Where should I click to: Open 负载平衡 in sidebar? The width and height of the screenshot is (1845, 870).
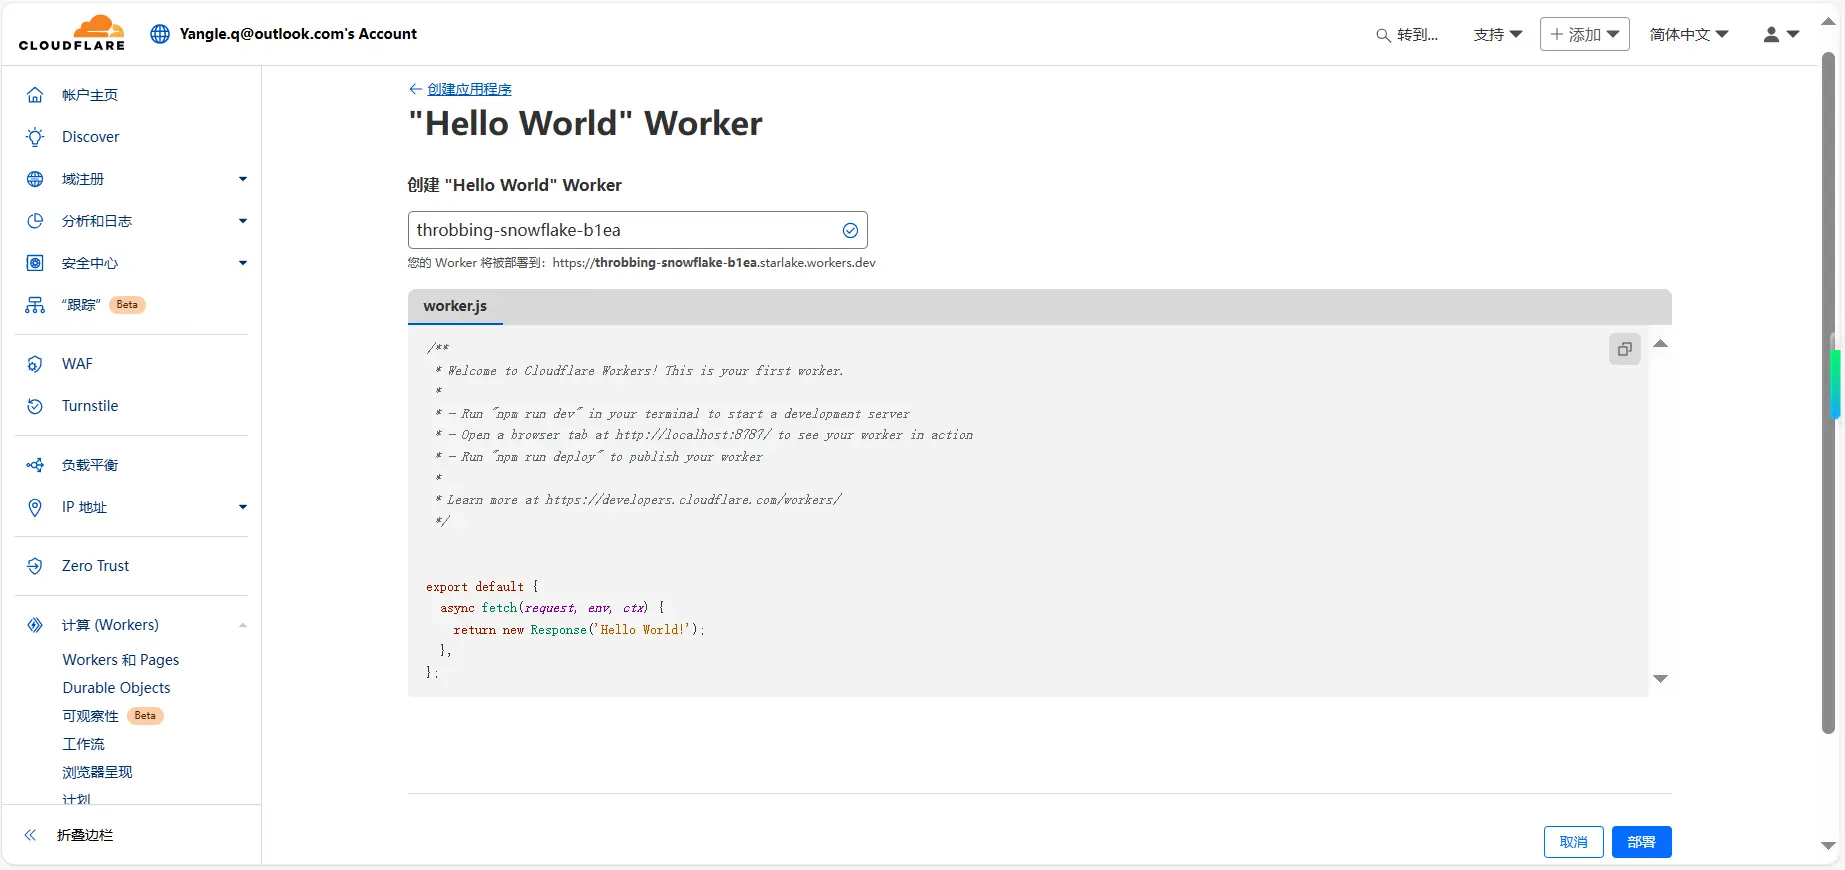(90, 465)
